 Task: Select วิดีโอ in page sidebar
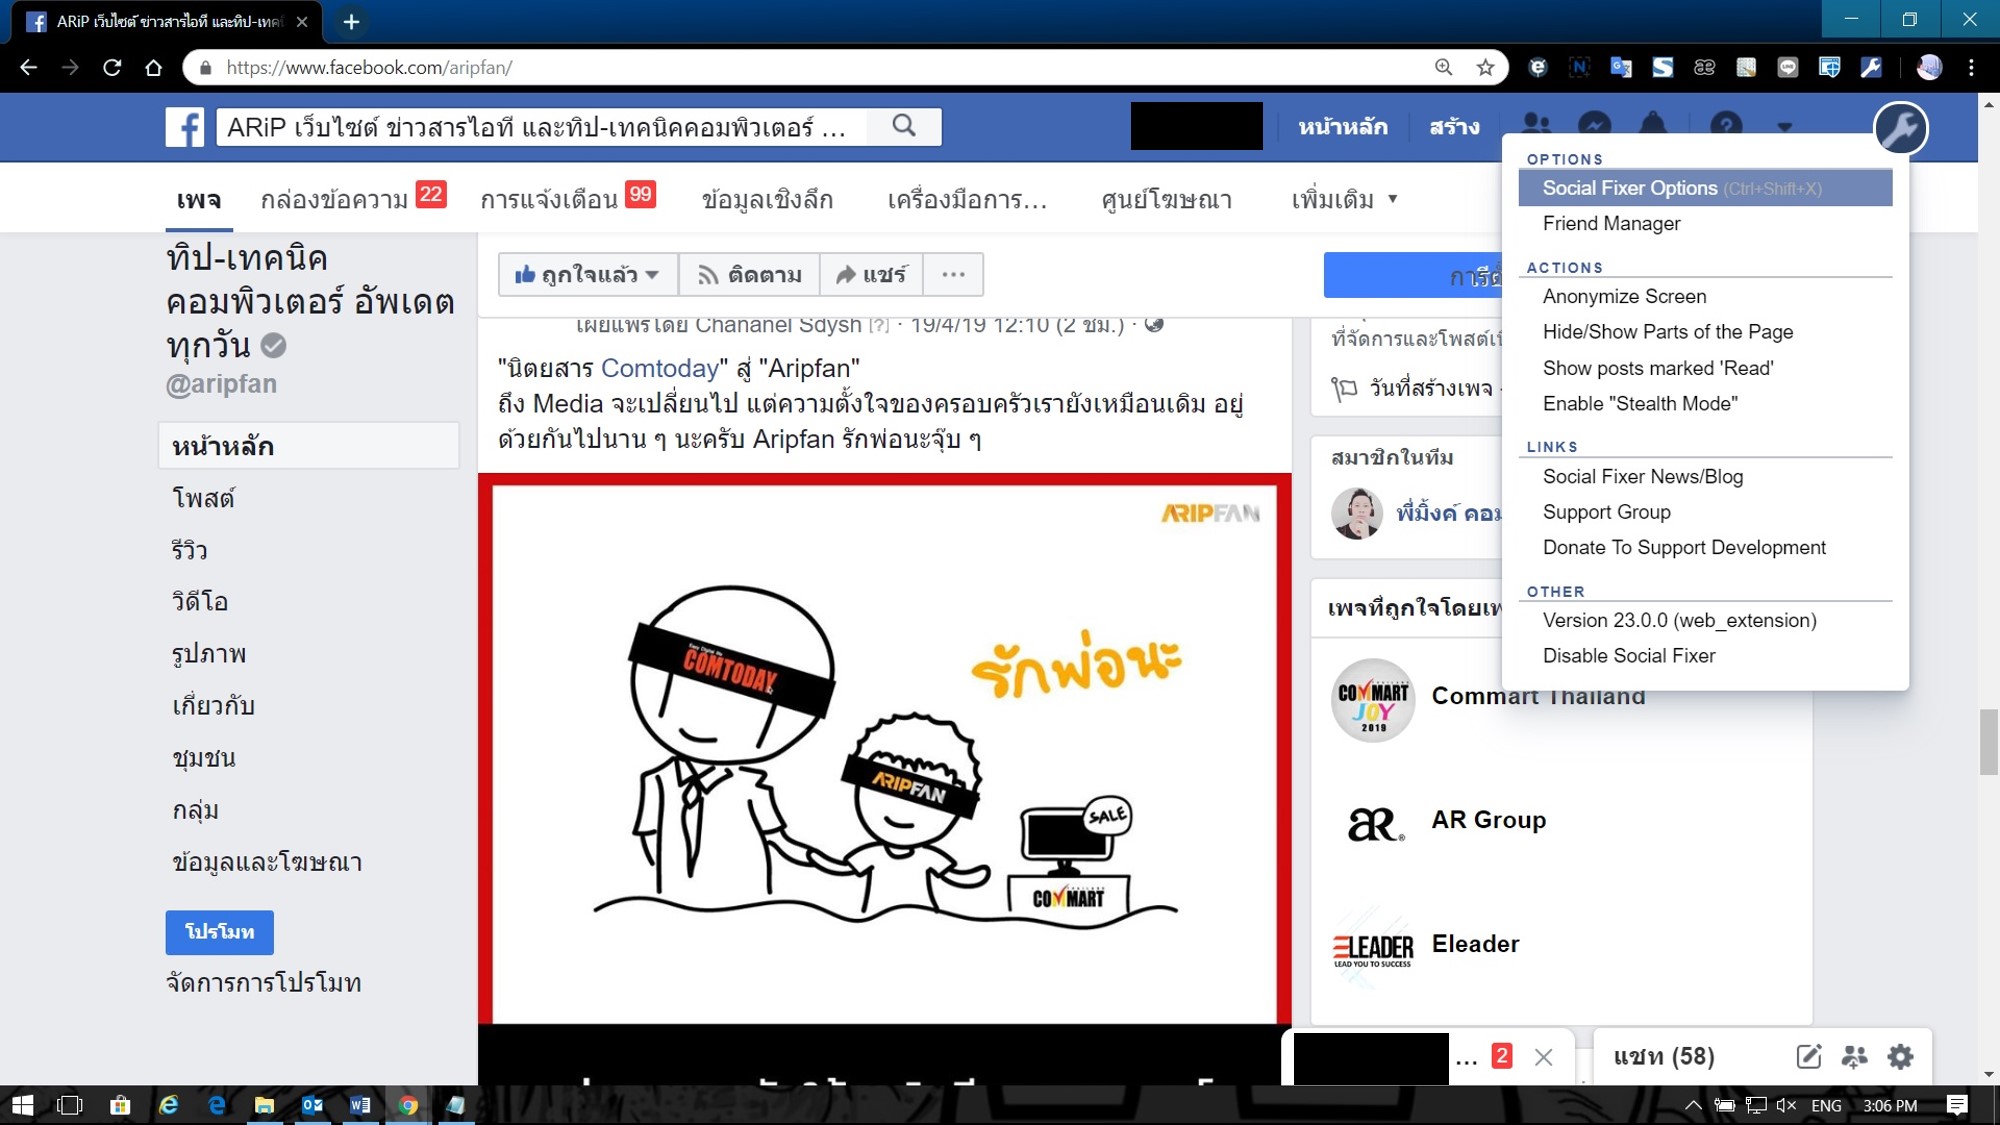(200, 601)
